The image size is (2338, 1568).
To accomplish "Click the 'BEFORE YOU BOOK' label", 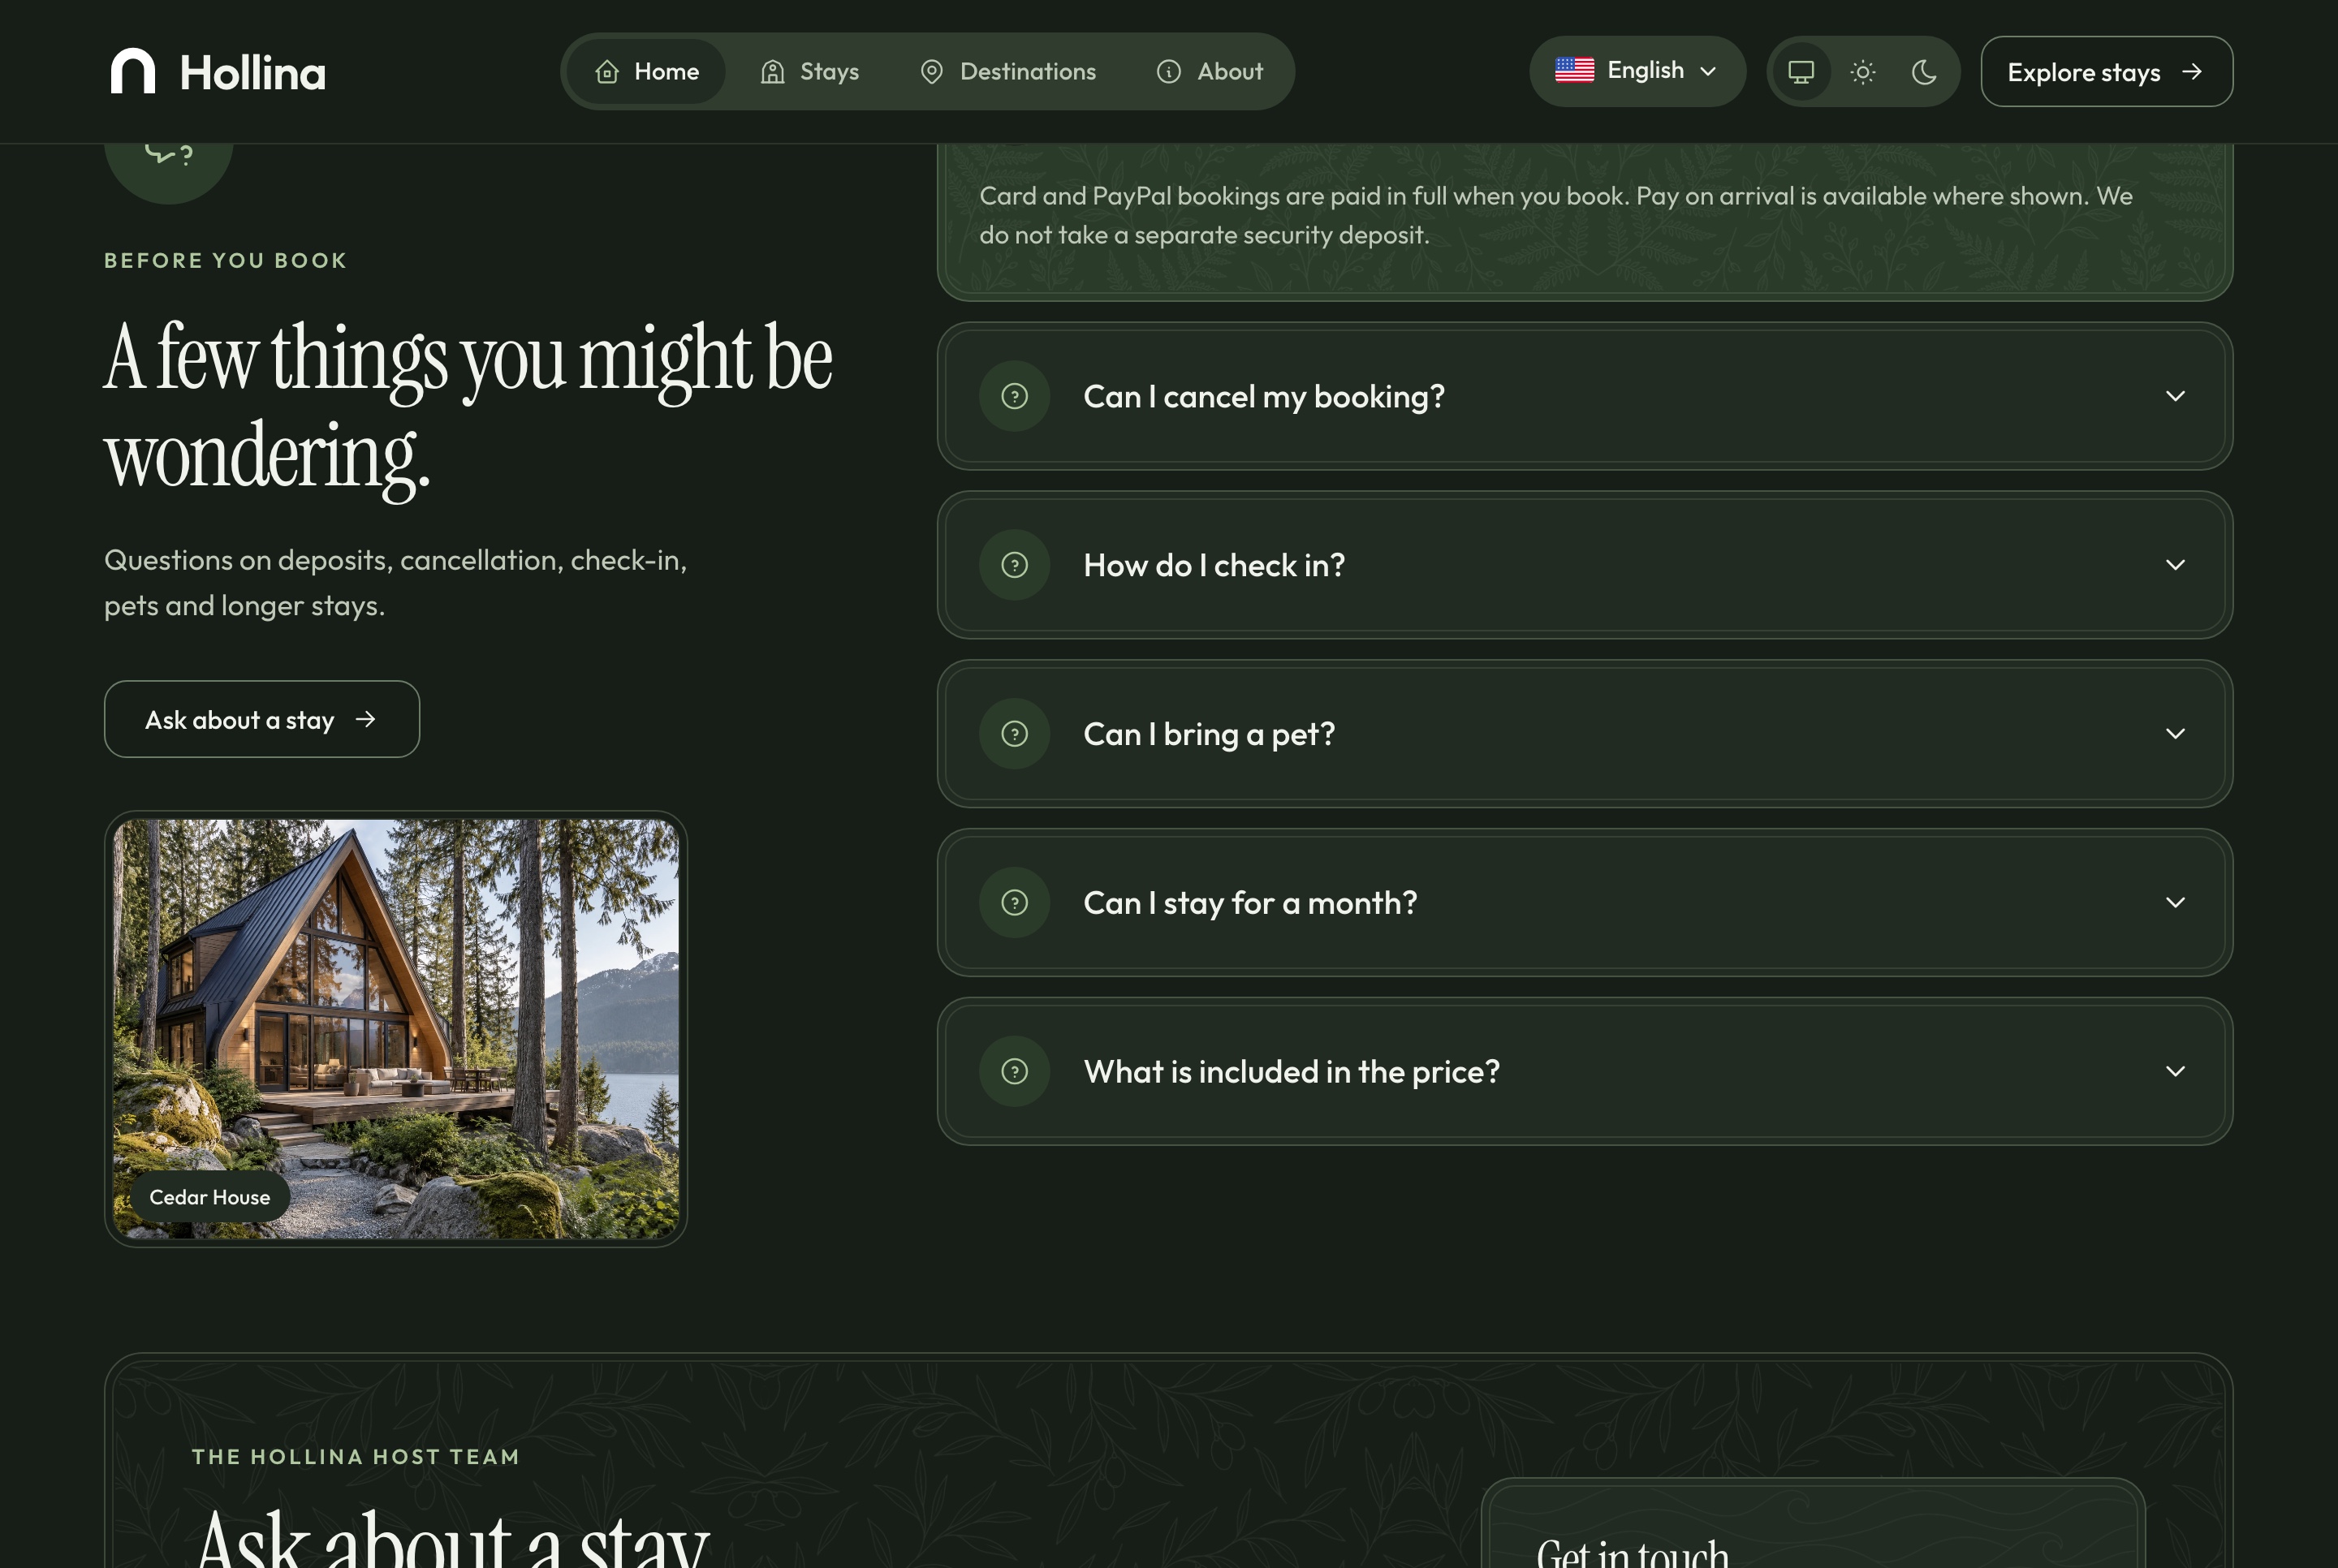I will 226,260.
